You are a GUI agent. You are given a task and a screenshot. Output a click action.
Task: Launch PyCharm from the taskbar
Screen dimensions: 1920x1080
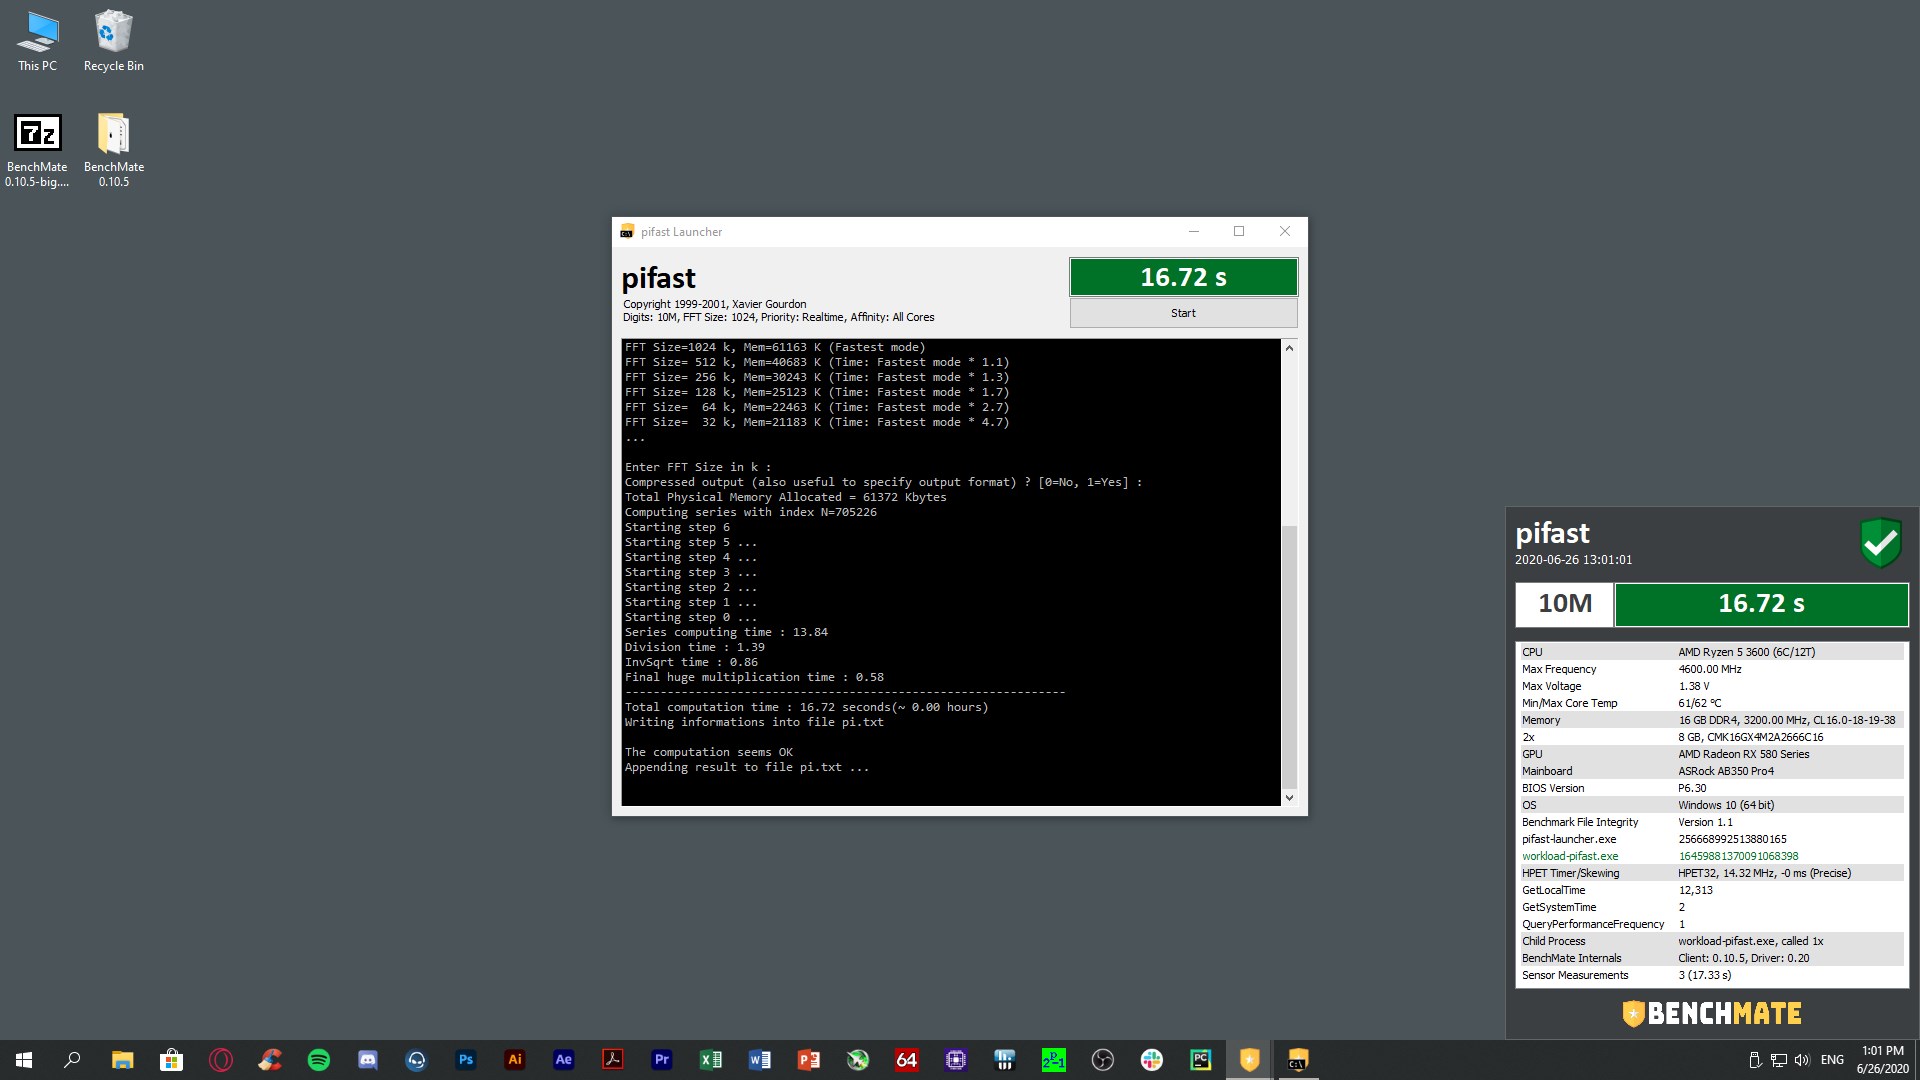pyautogui.click(x=1200, y=1060)
